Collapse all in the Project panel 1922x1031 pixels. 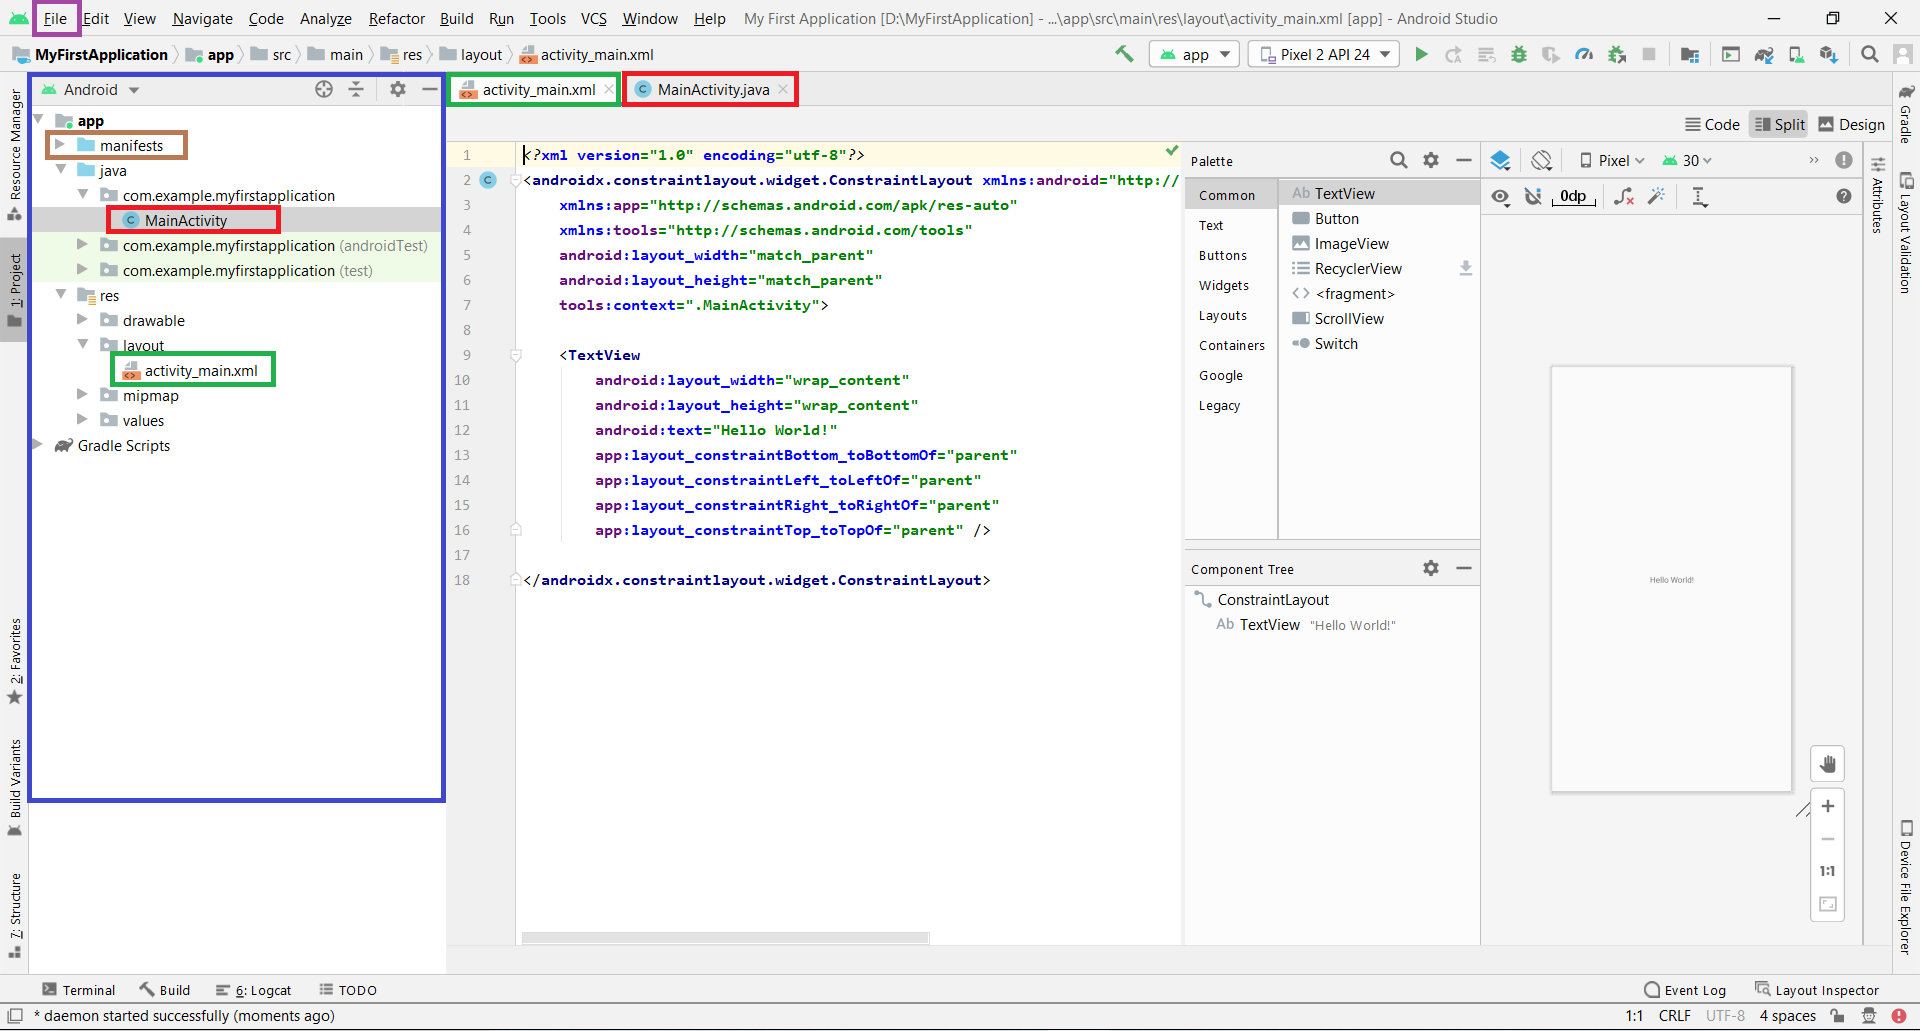pos(356,90)
